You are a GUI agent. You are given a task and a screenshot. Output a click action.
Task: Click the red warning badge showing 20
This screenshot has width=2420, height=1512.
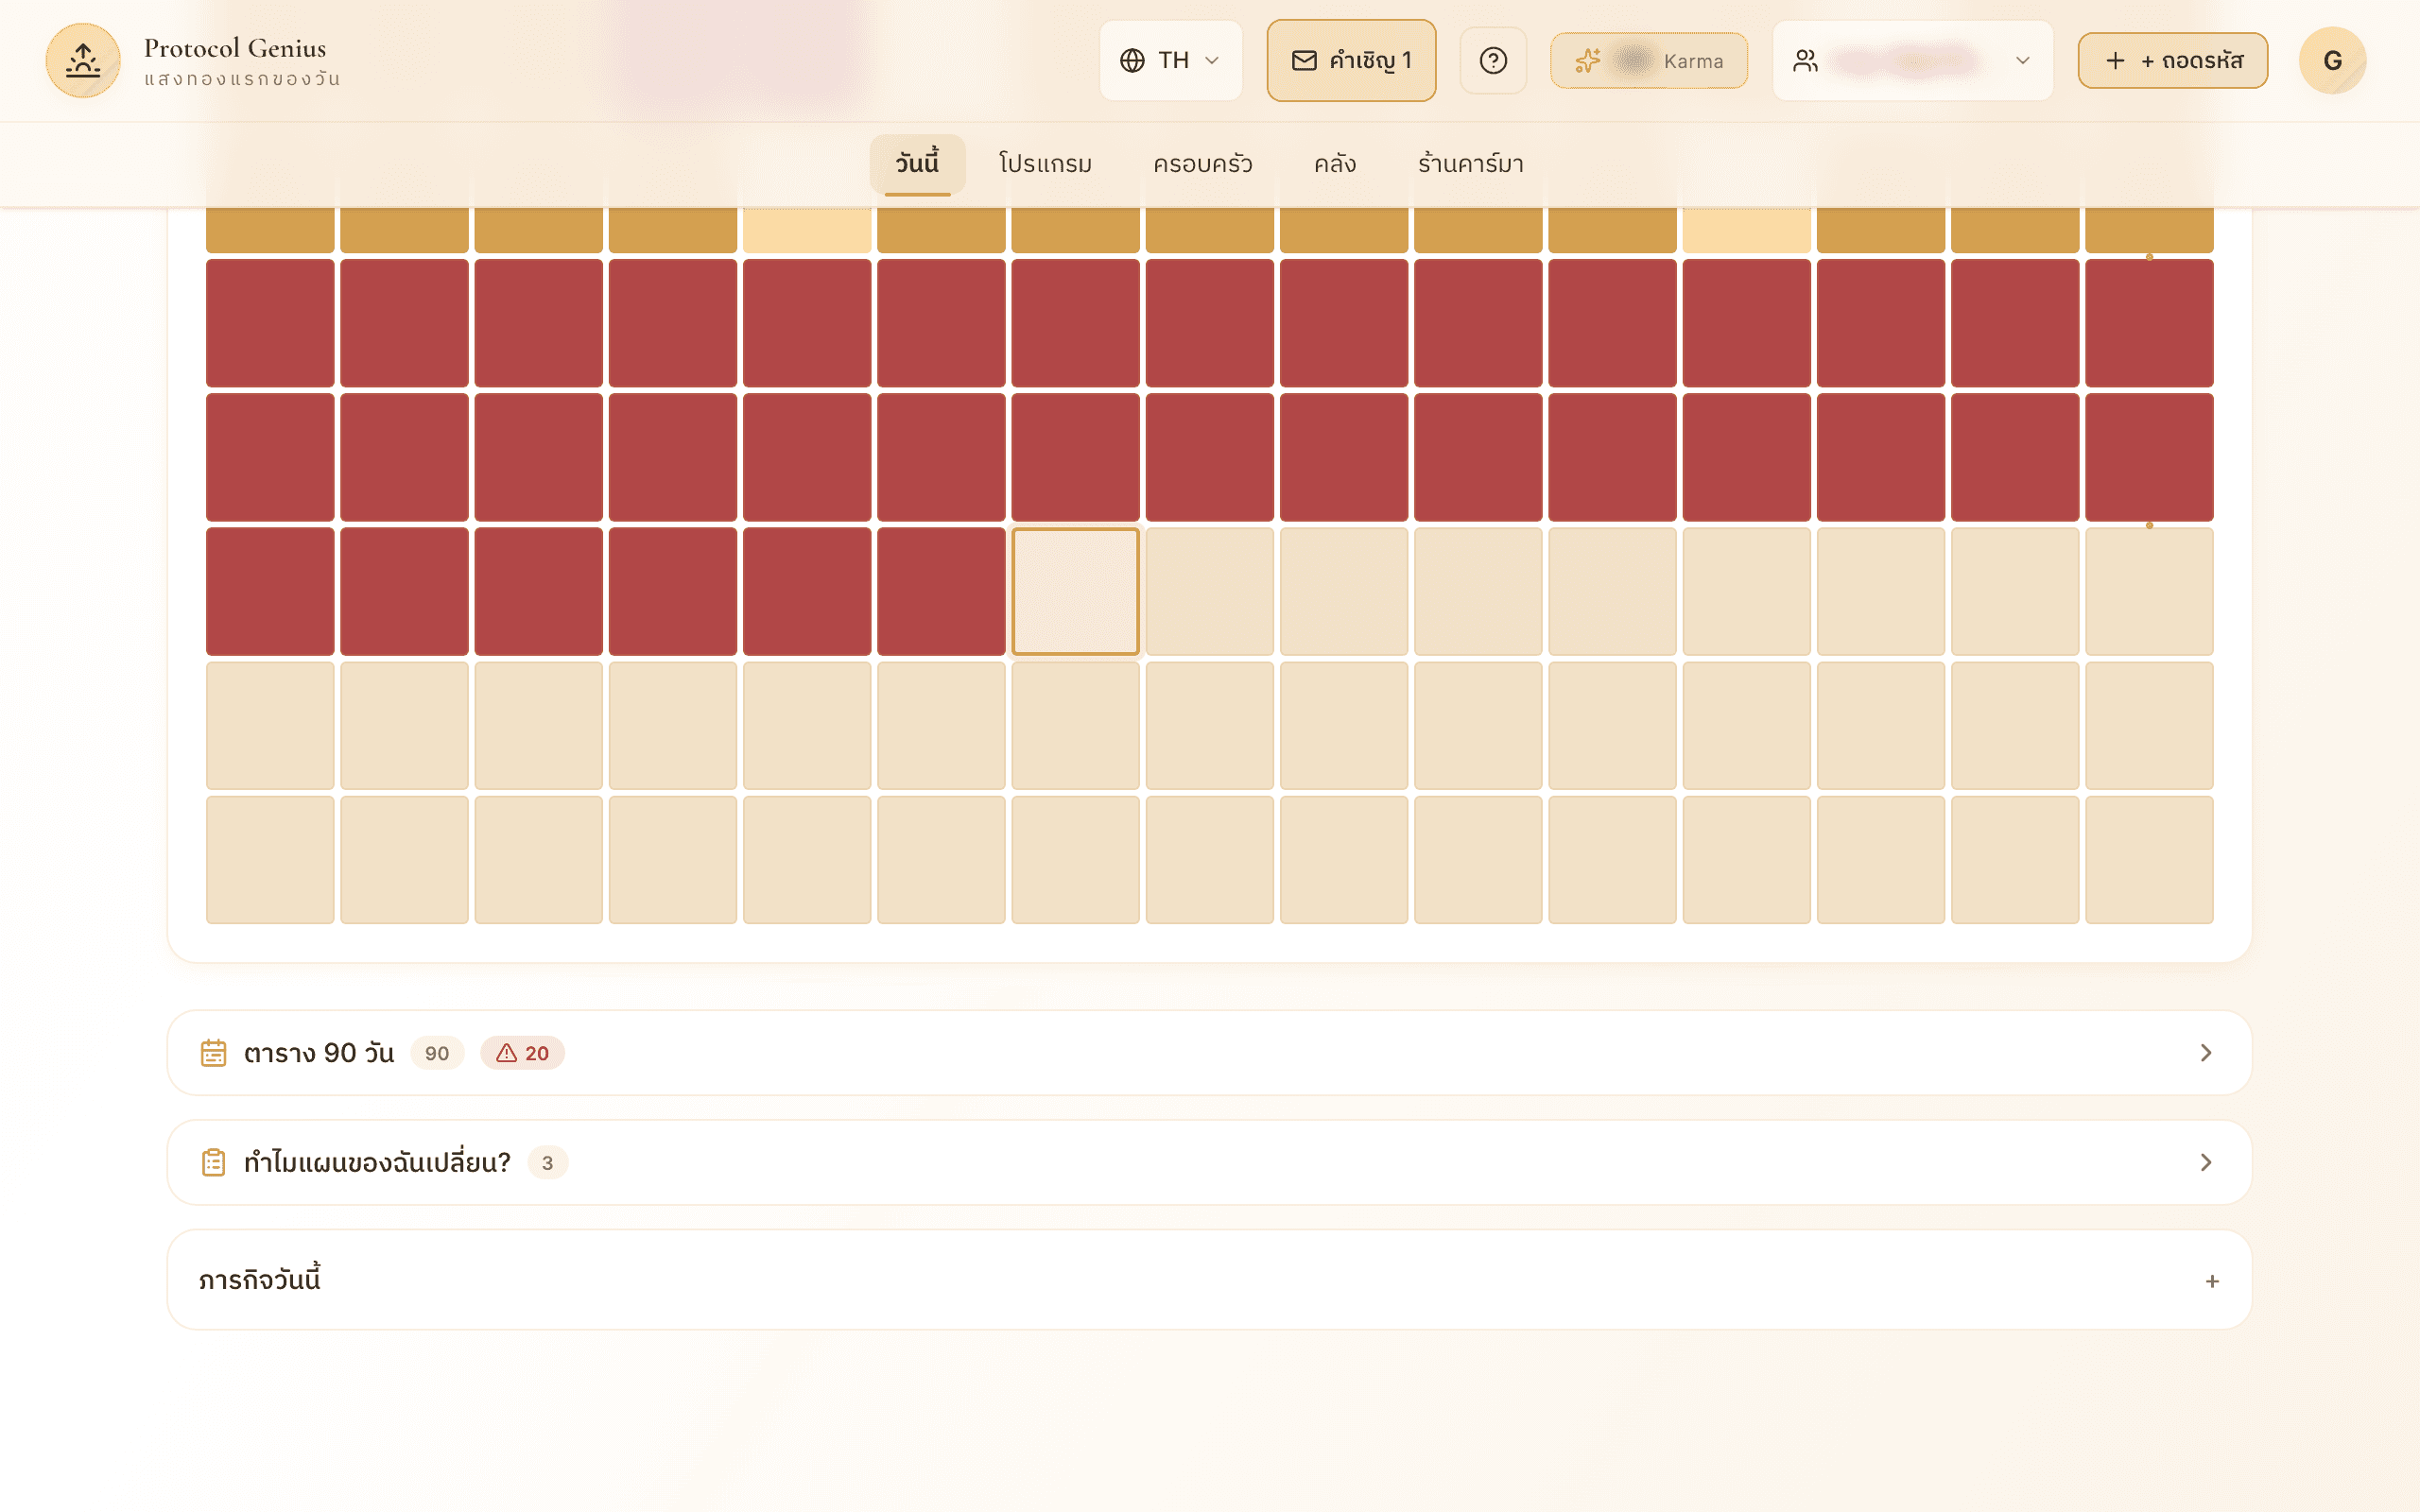tap(522, 1053)
